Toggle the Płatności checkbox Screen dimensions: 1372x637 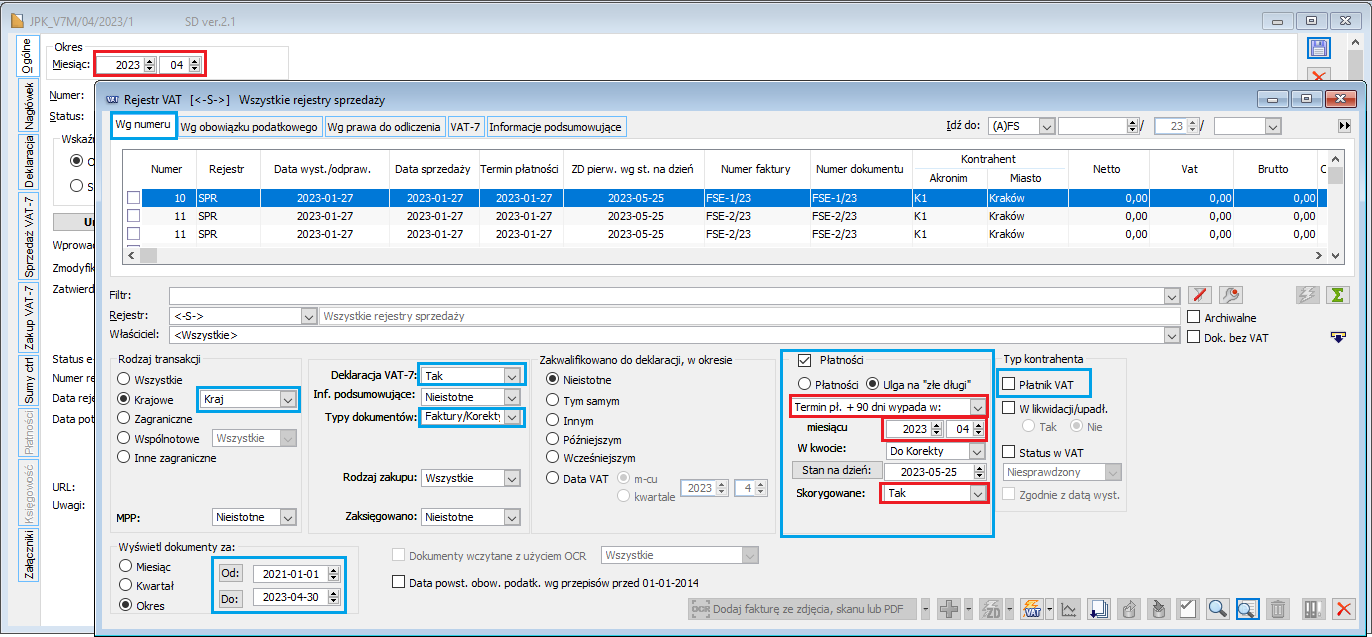click(x=804, y=360)
